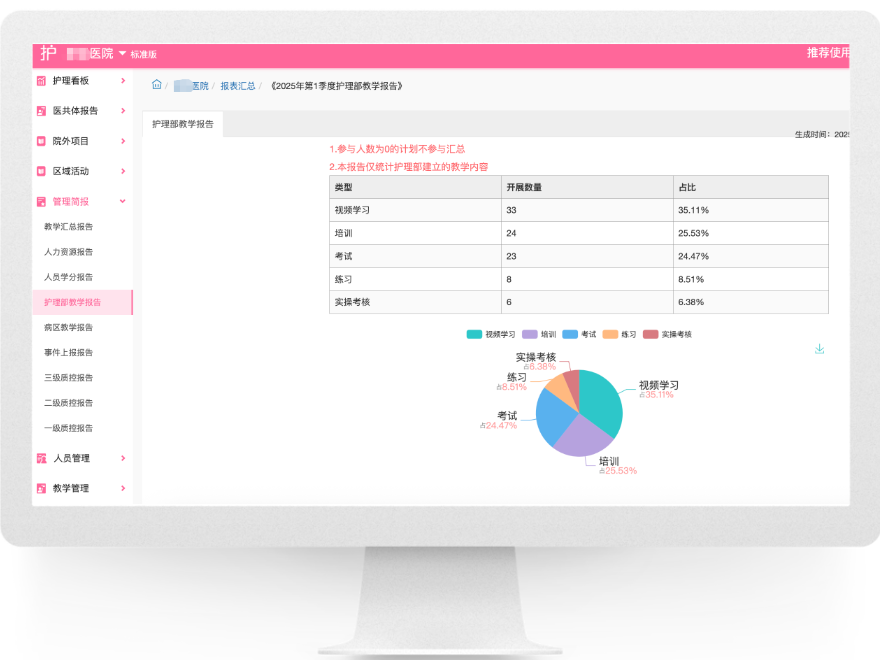Toggle 实操考核 legend series in chart
The height and width of the screenshot is (660, 880).
point(667,334)
